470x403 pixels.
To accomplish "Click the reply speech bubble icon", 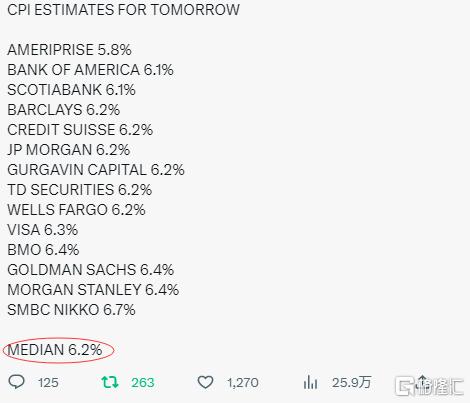I will point(16,382).
